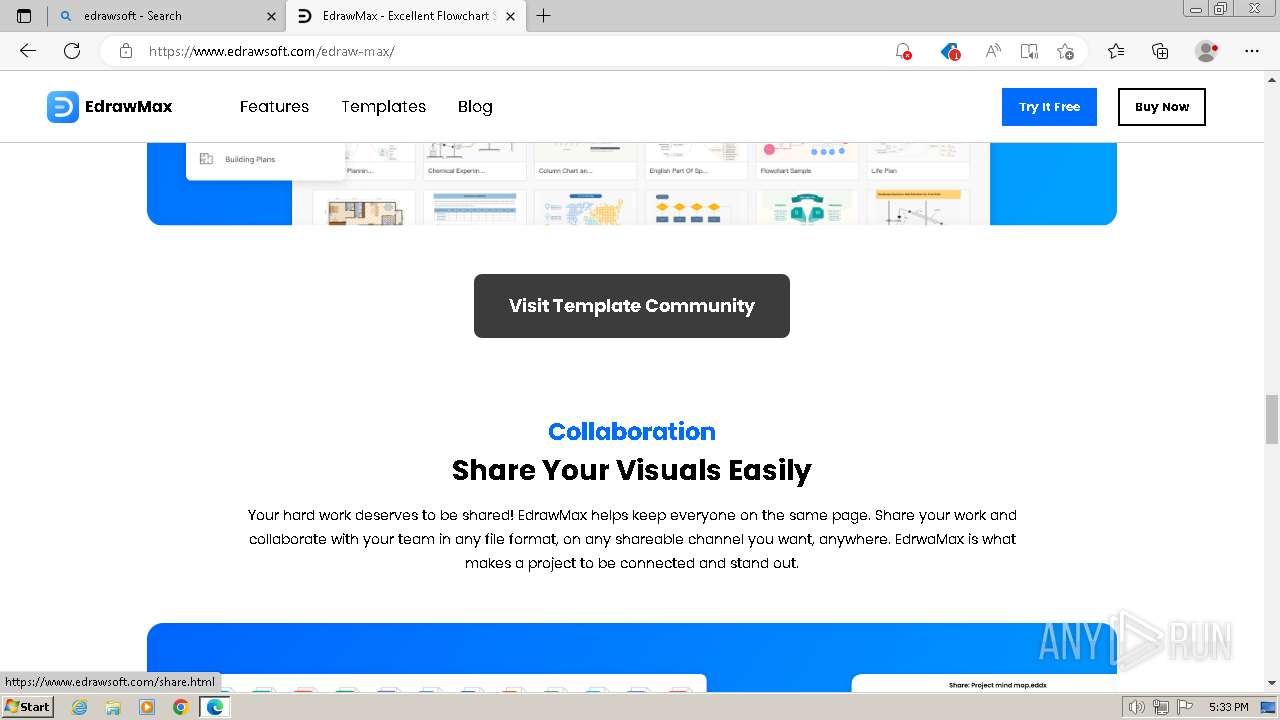The image size is (1280, 720).
Task: Click the network tray icon
Action: (x=1161, y=707)
